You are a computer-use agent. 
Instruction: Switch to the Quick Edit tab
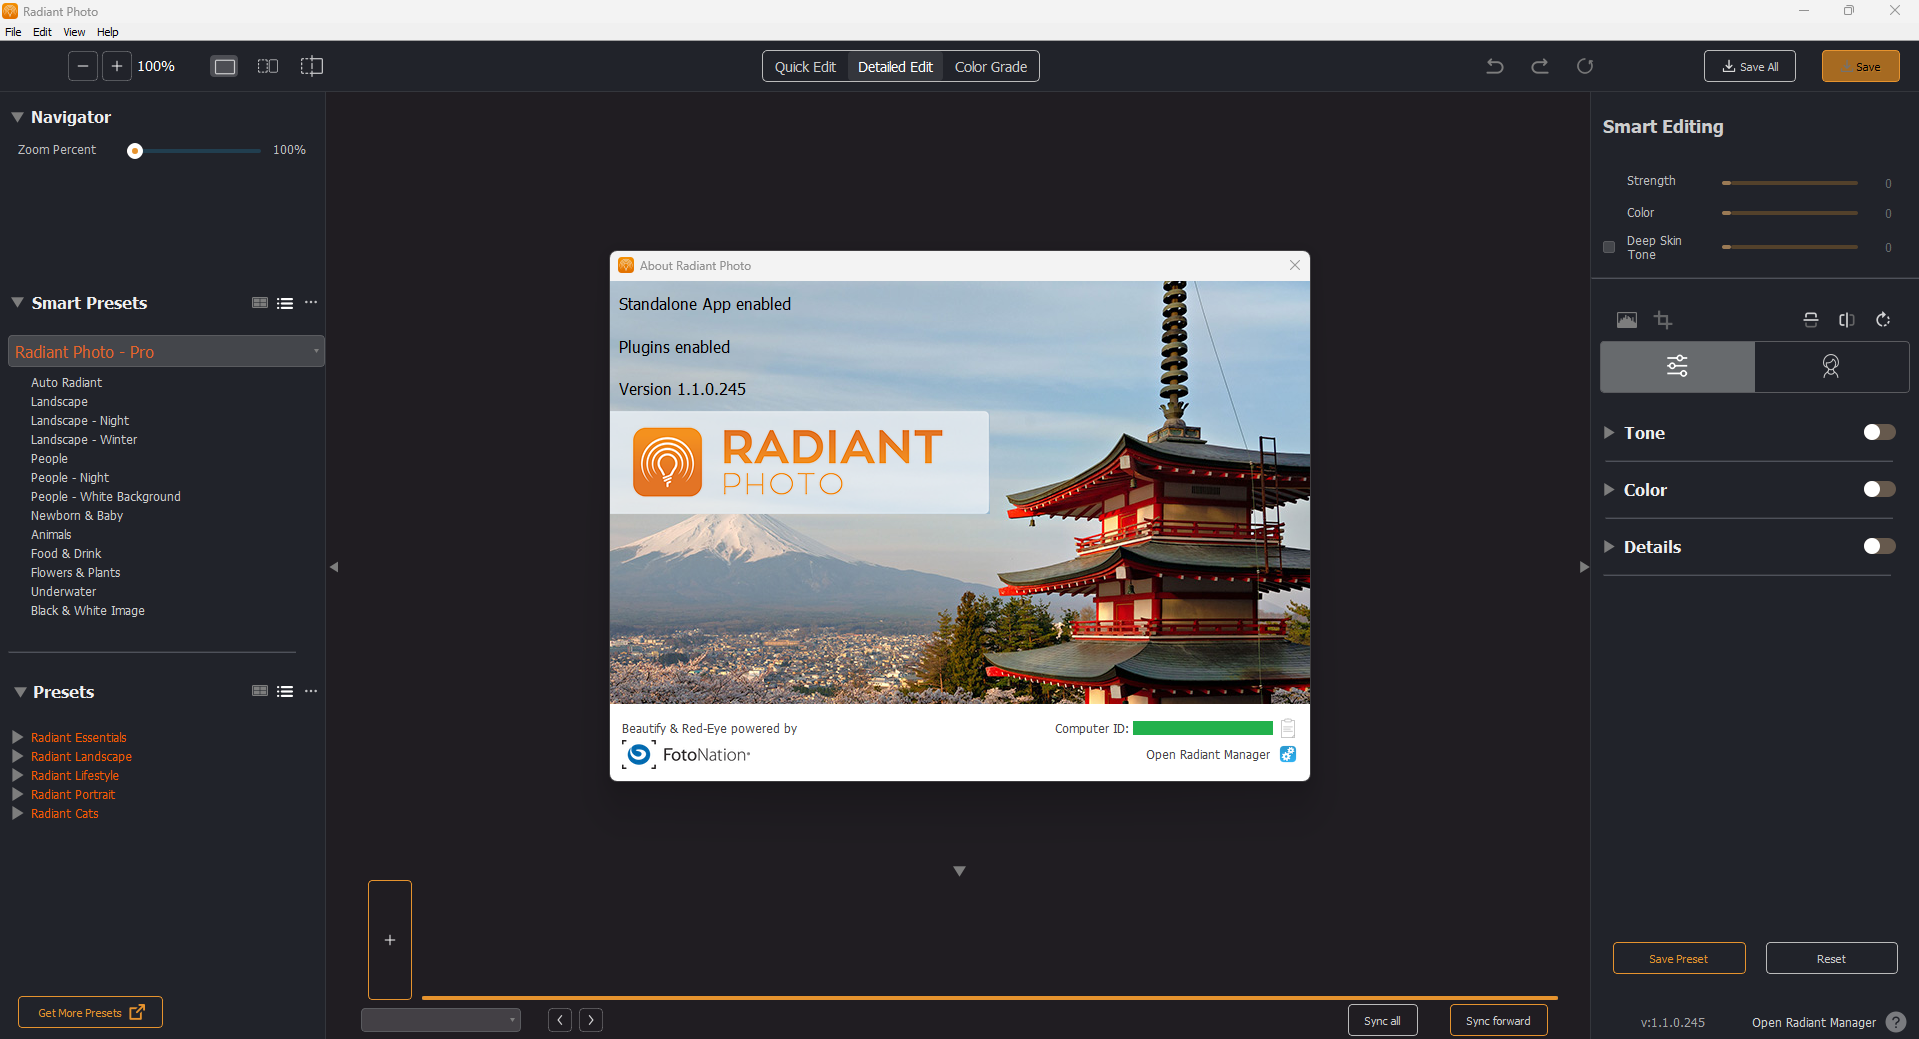pos(805,66)
